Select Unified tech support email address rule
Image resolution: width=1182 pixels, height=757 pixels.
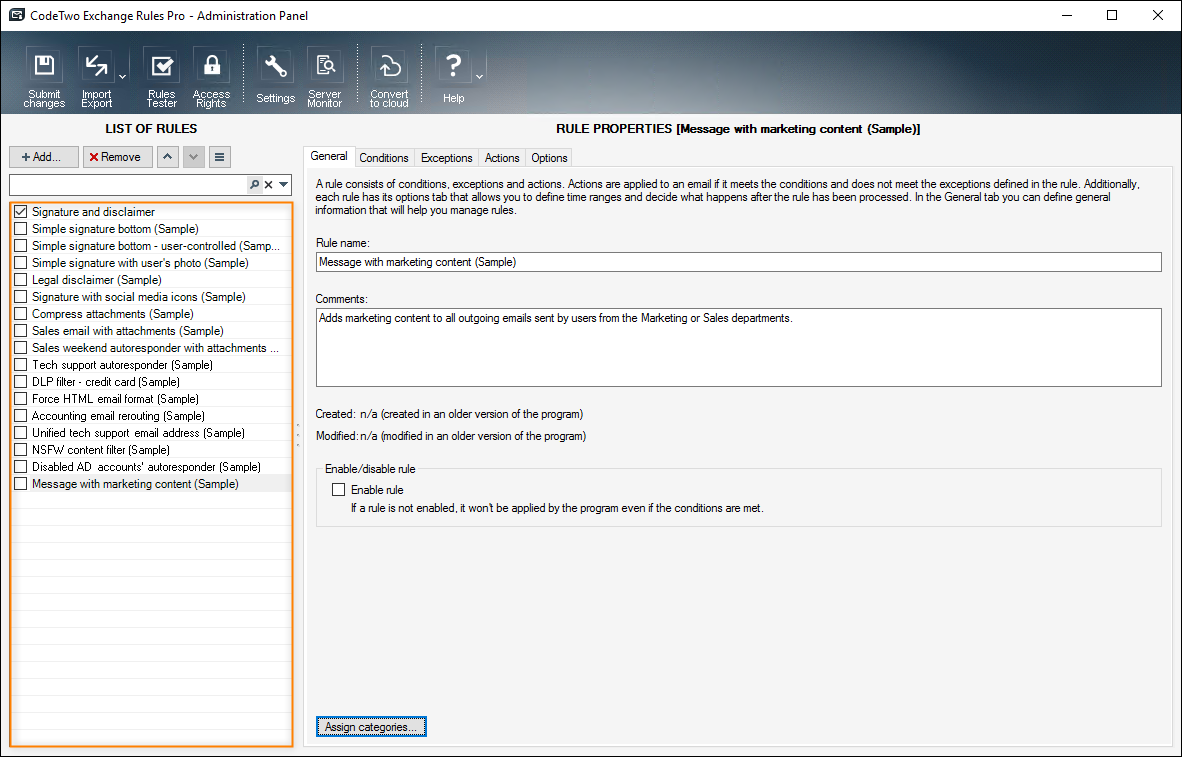pyautogui.click(x=152, y=433)
